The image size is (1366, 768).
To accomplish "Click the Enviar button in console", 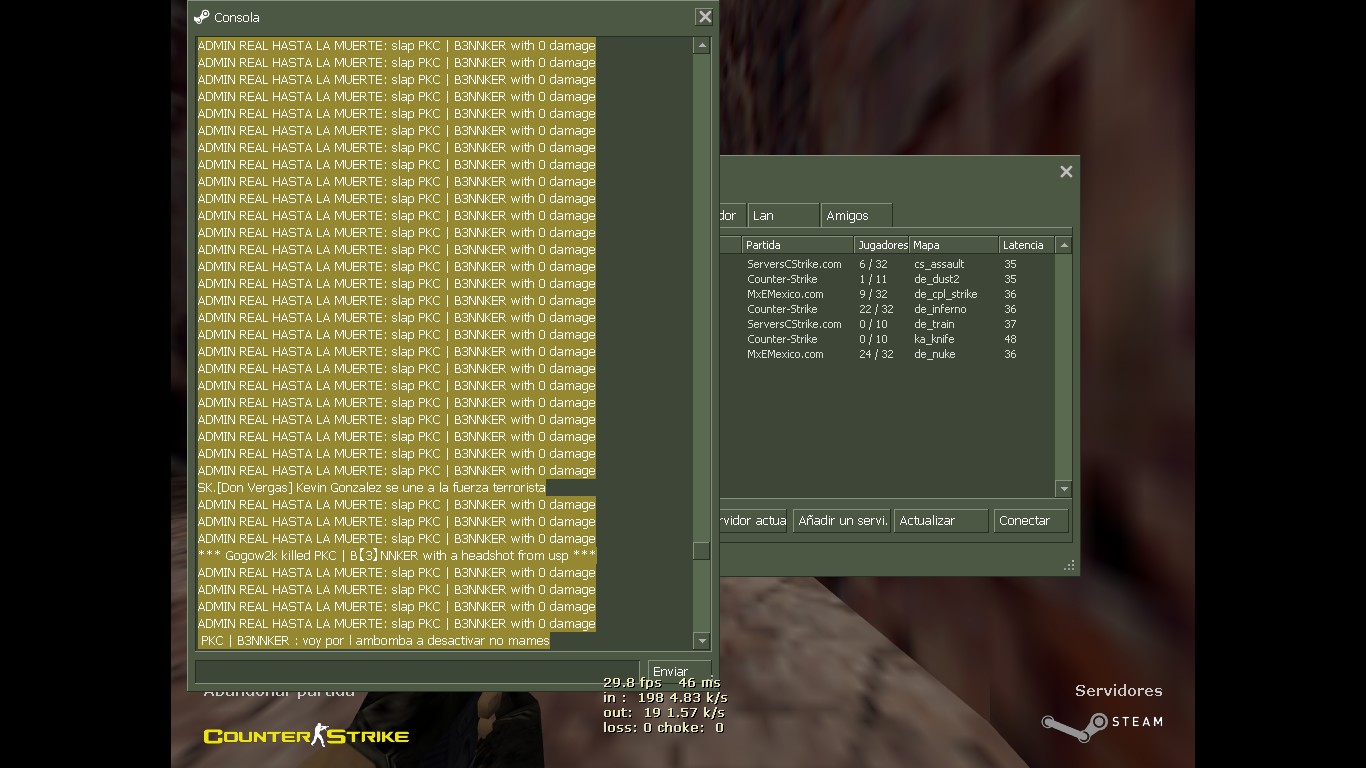I will click(x=679, y=671).
